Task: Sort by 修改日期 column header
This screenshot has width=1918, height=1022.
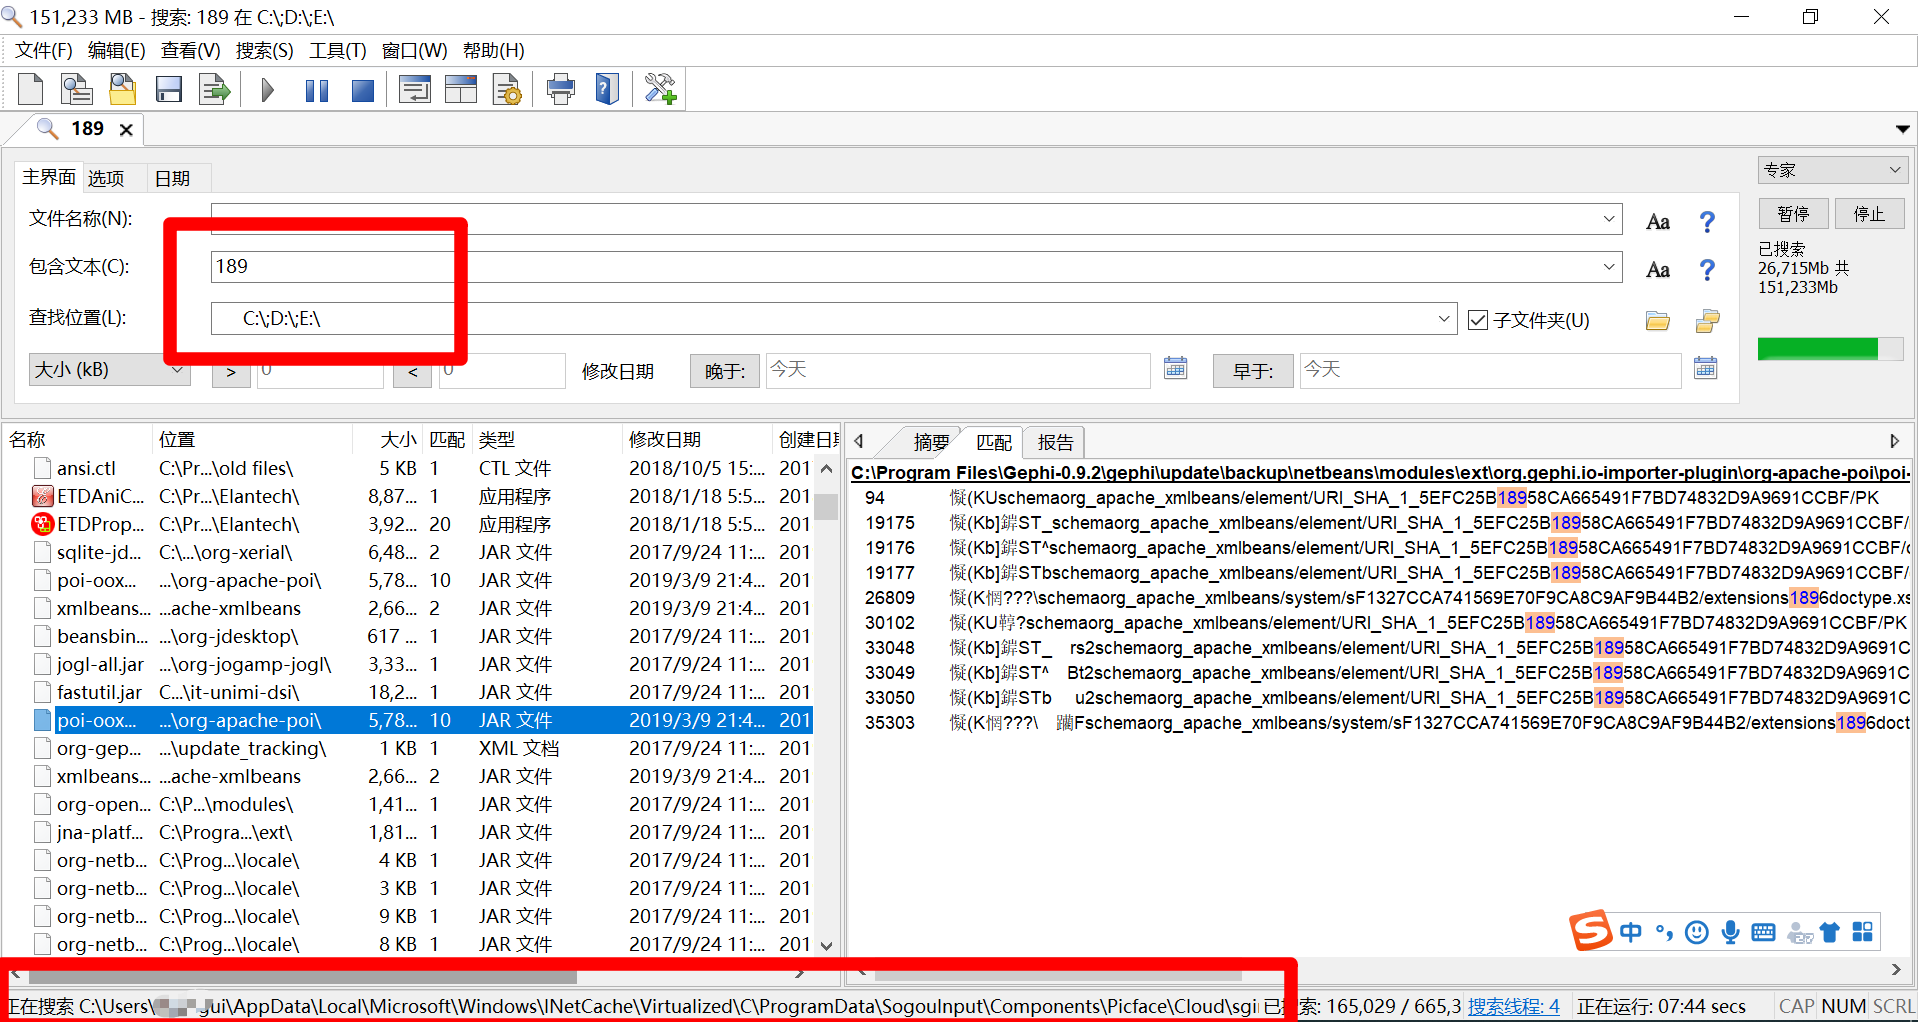Action: click(696, 439)
